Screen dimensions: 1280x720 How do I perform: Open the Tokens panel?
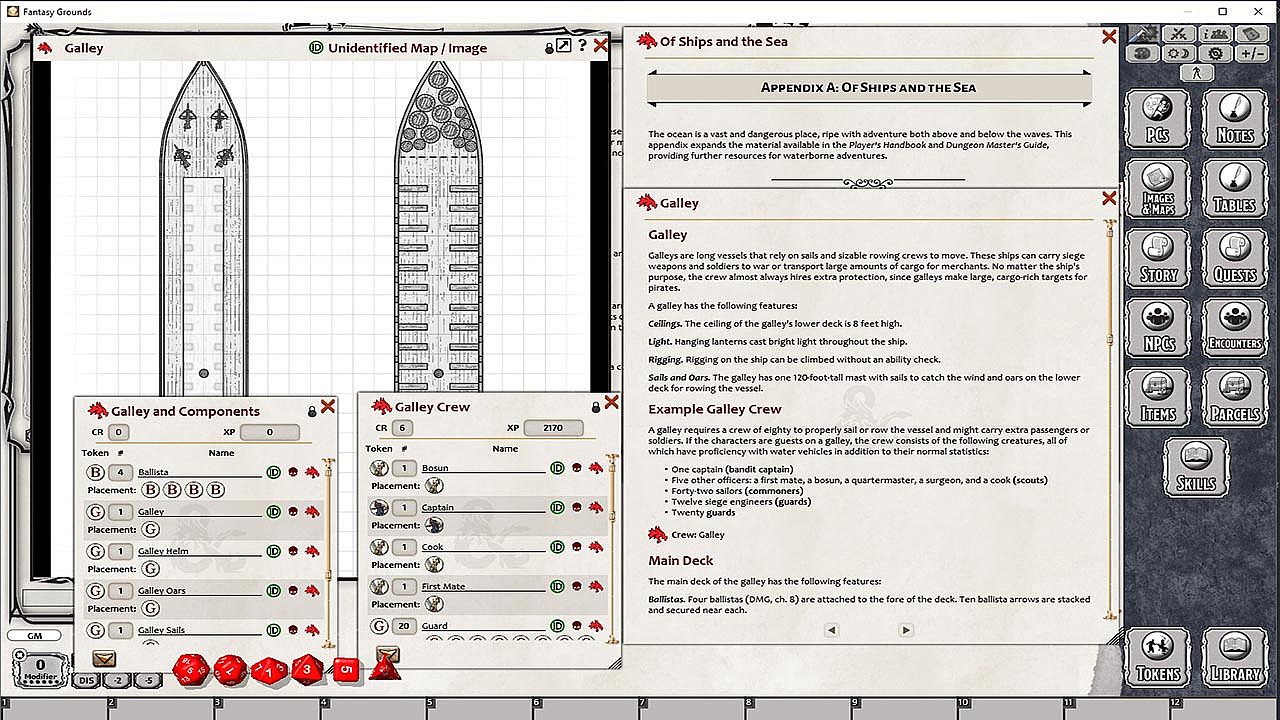coord(1158,657)
